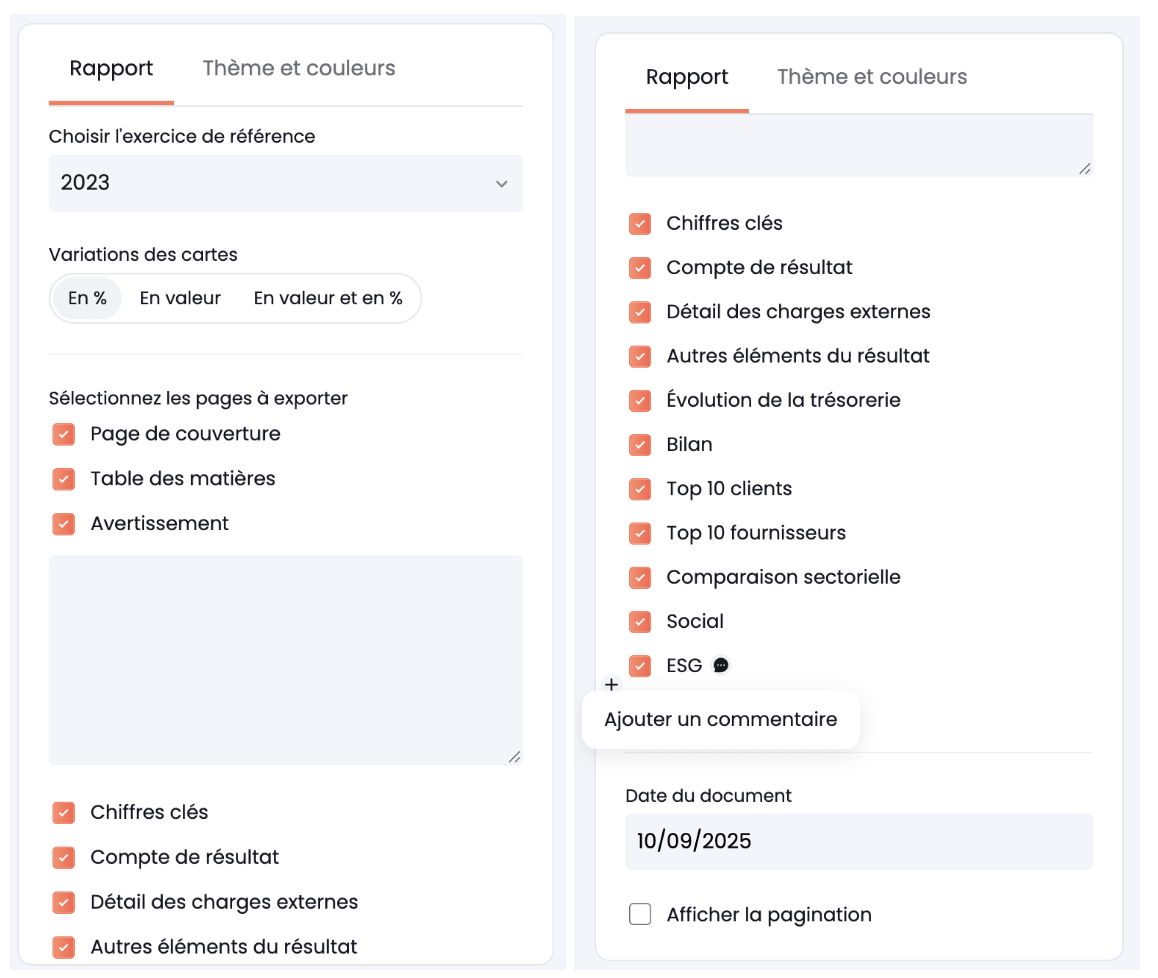Expand the 2023 exercise dropdown chevron
The image size is (1158, 978).
click(x=501, y=183)
